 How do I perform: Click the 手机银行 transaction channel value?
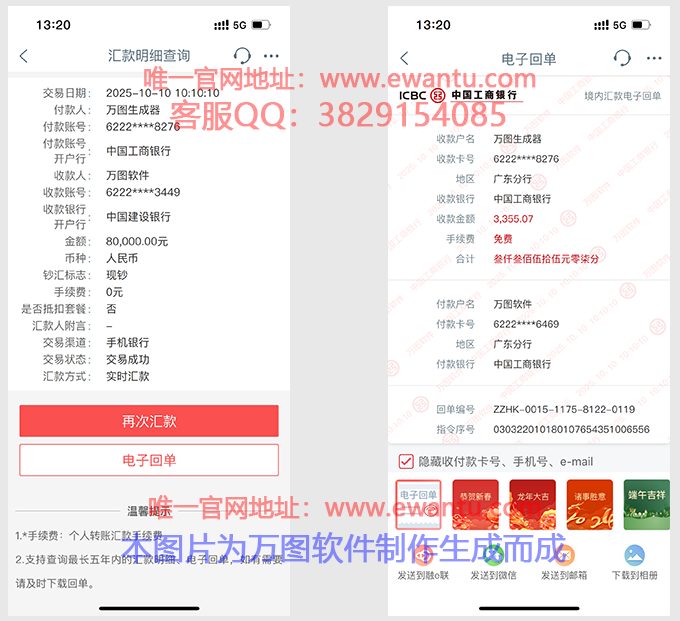(x=128, y=343)
